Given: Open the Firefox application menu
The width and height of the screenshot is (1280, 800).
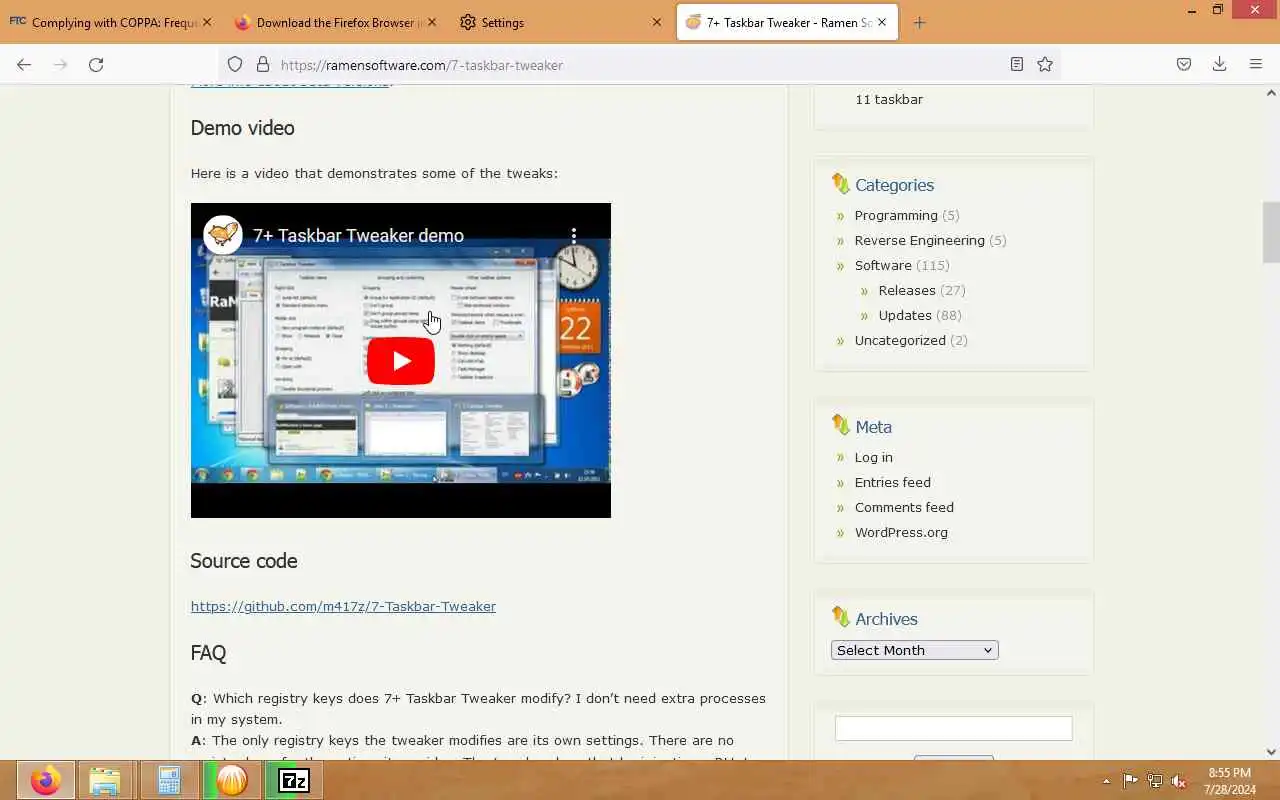Looking at the screenshot, I should tap(1256, 64).
